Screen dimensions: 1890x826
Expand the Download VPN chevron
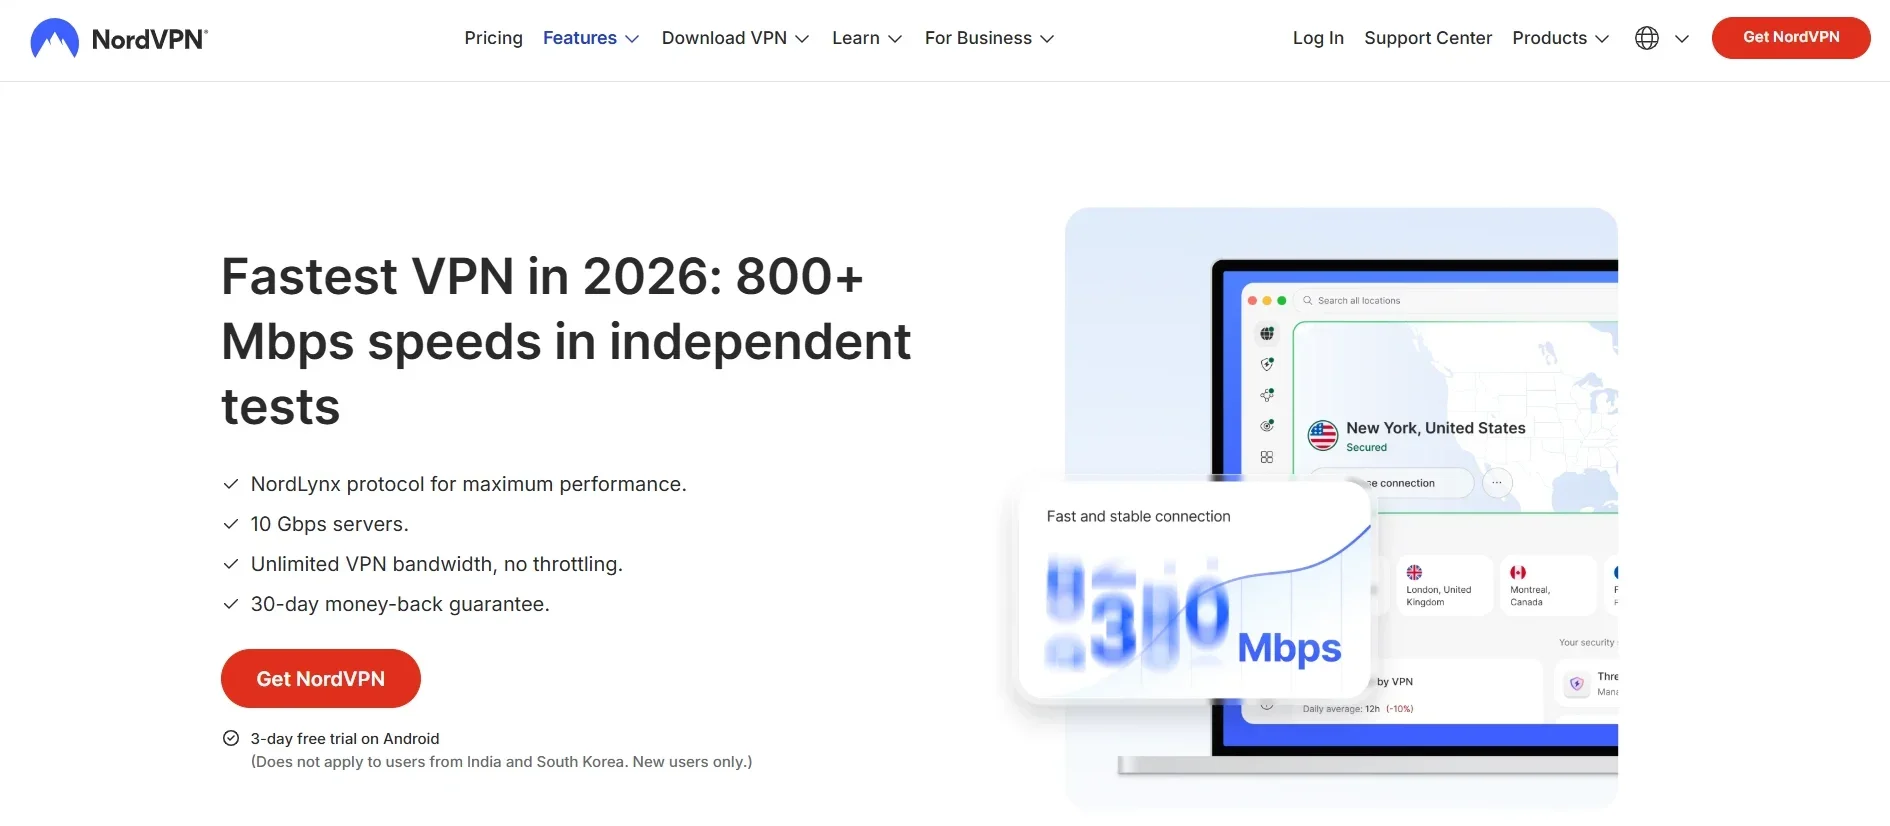tap(802, 39)
